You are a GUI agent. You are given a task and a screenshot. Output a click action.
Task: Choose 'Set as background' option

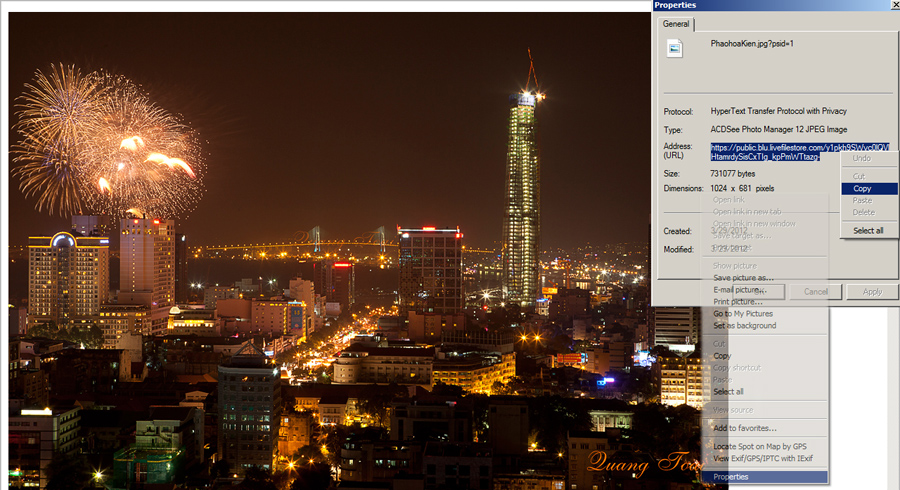(744, 326)
